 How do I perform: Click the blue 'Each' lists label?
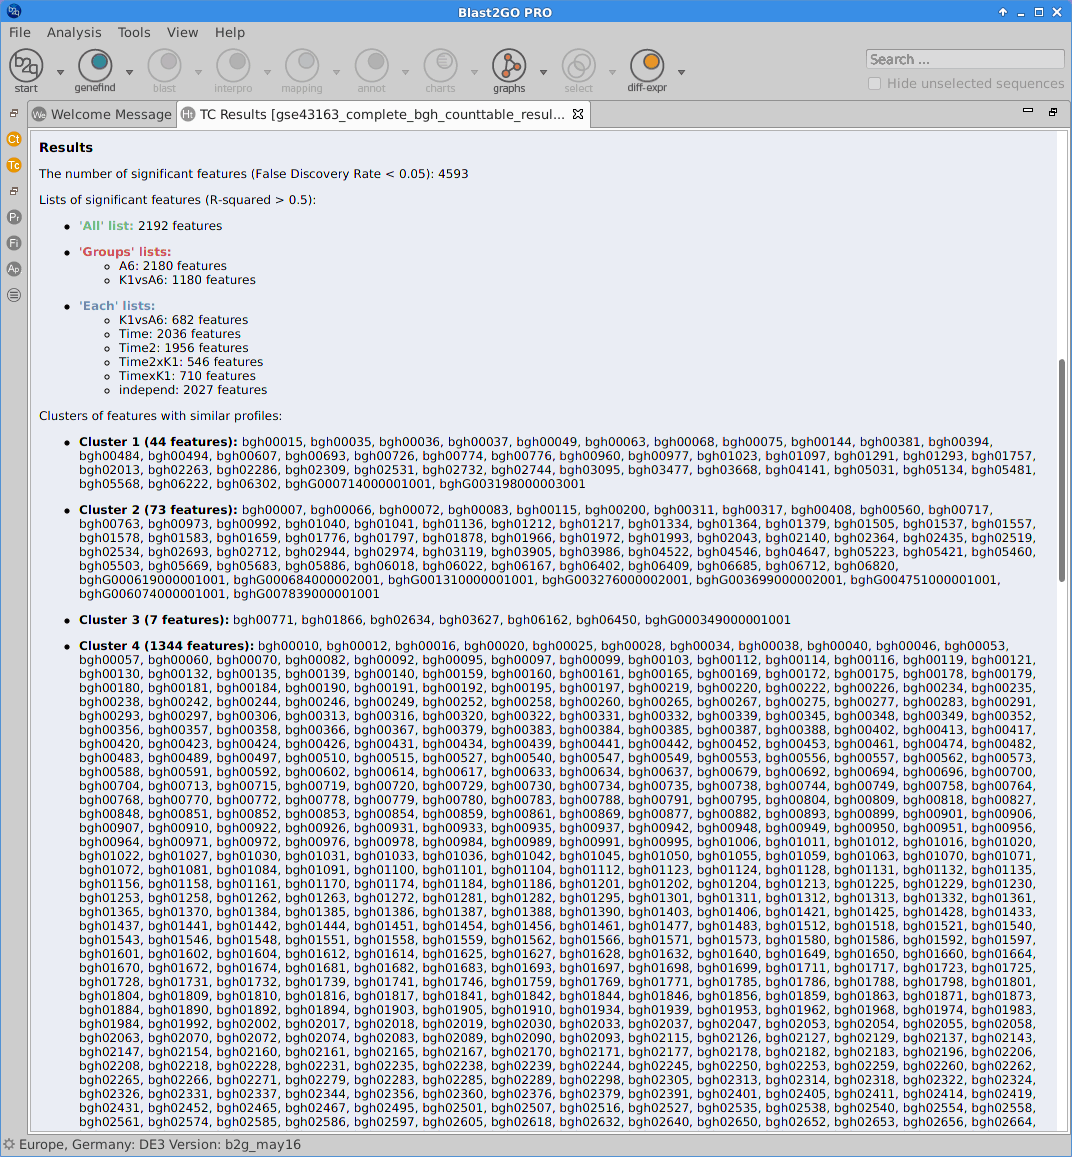pyautogui.click(x=117, y=305)
